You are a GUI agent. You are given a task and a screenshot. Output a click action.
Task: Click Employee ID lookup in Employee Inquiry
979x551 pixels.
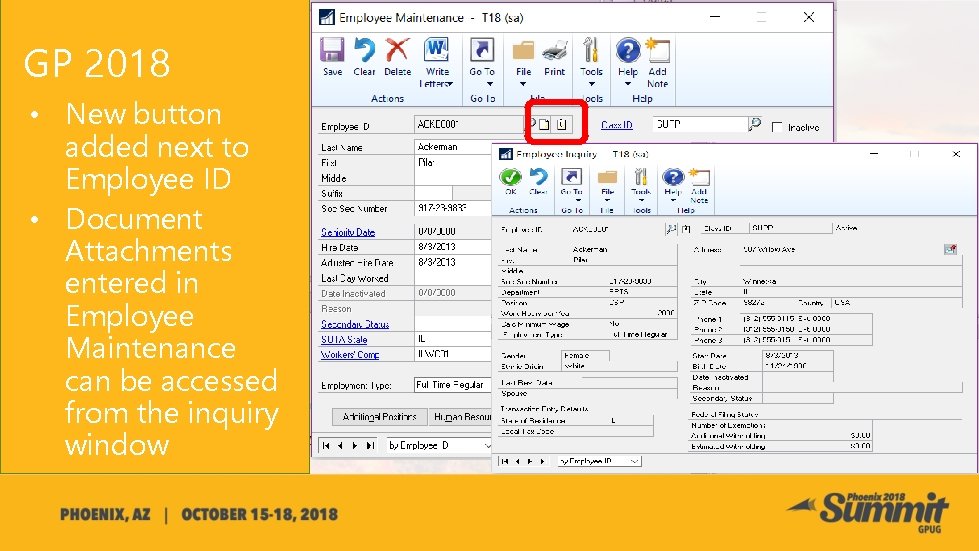click(x=671, y=229)
